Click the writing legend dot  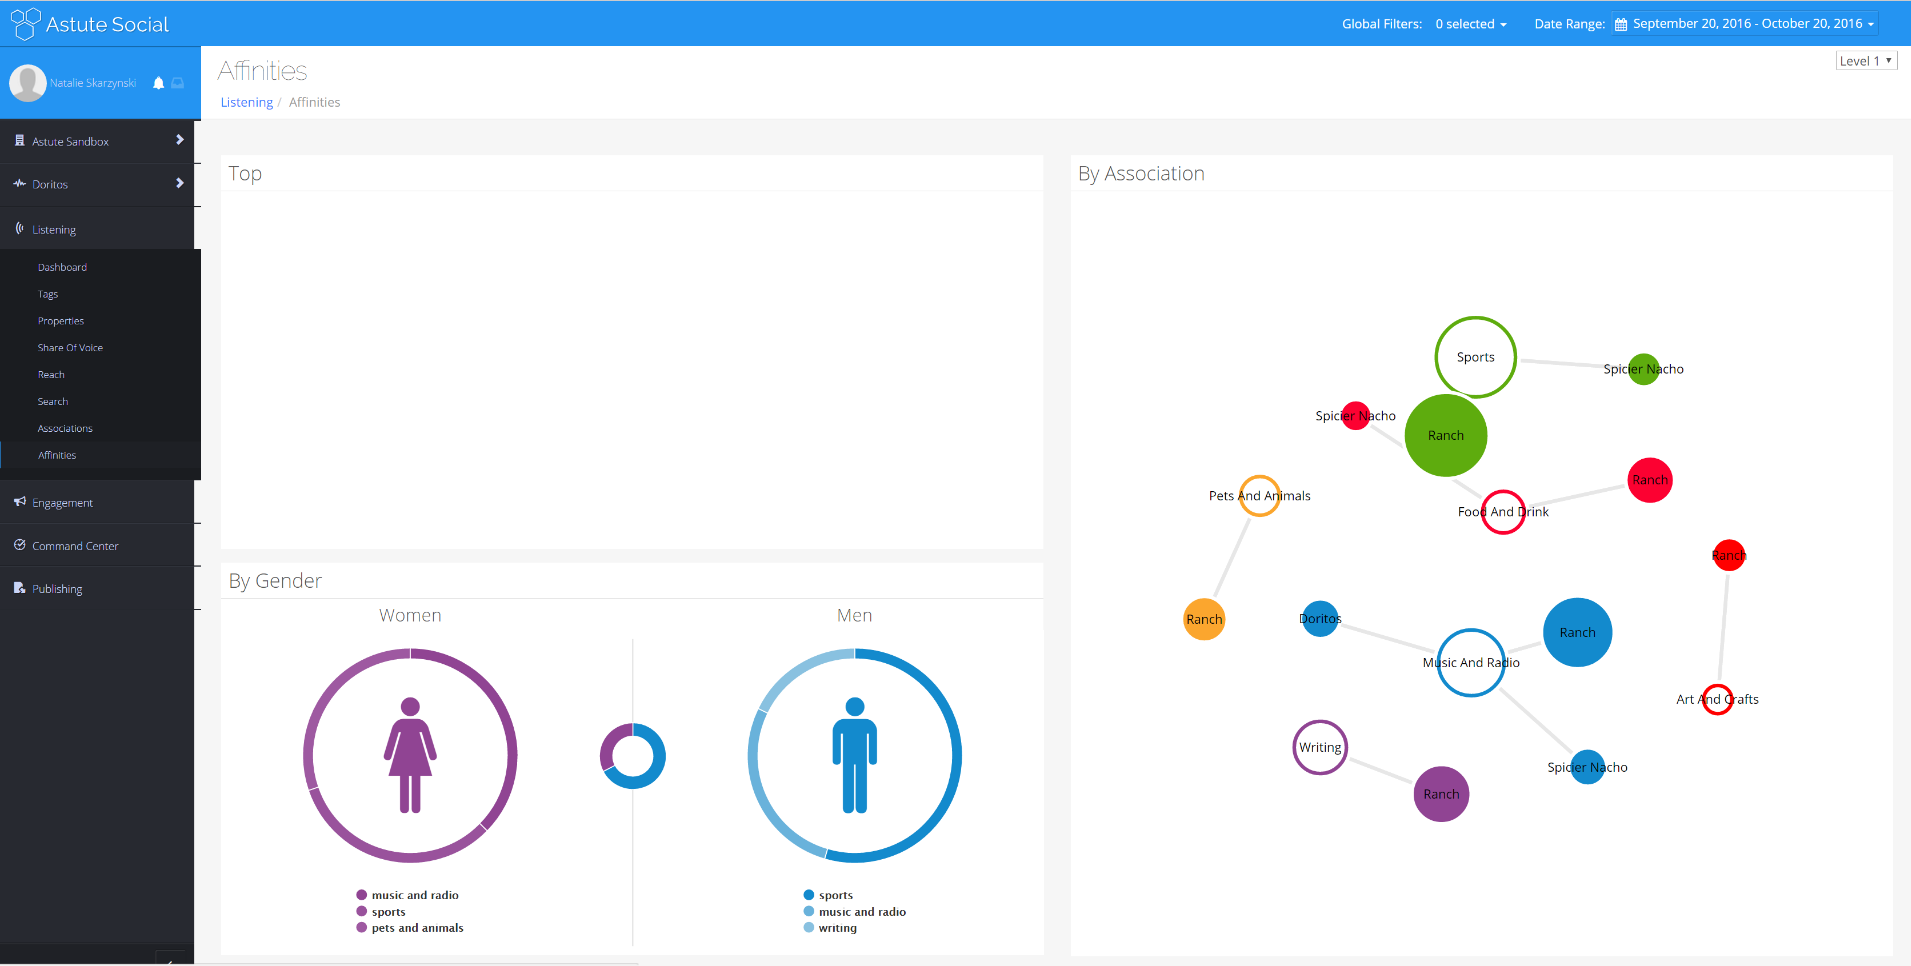809,927
